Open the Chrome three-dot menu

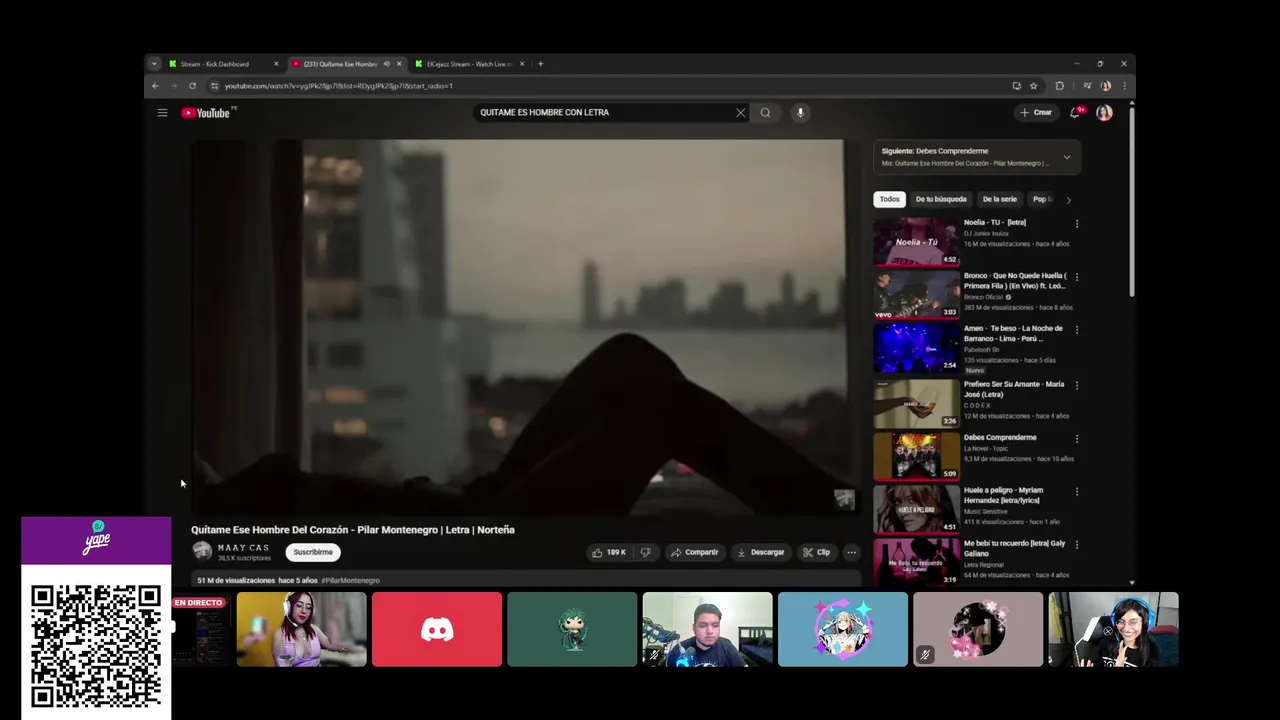tap(1124, 86)
